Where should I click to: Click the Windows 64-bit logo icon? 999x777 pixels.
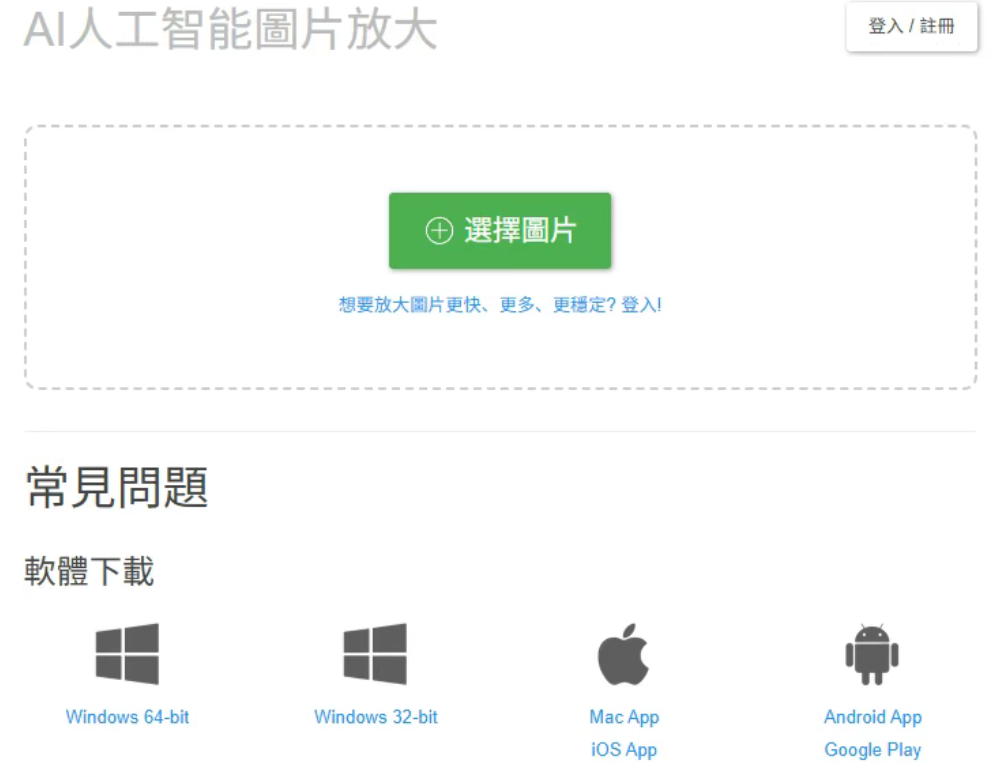pos(127,654)
